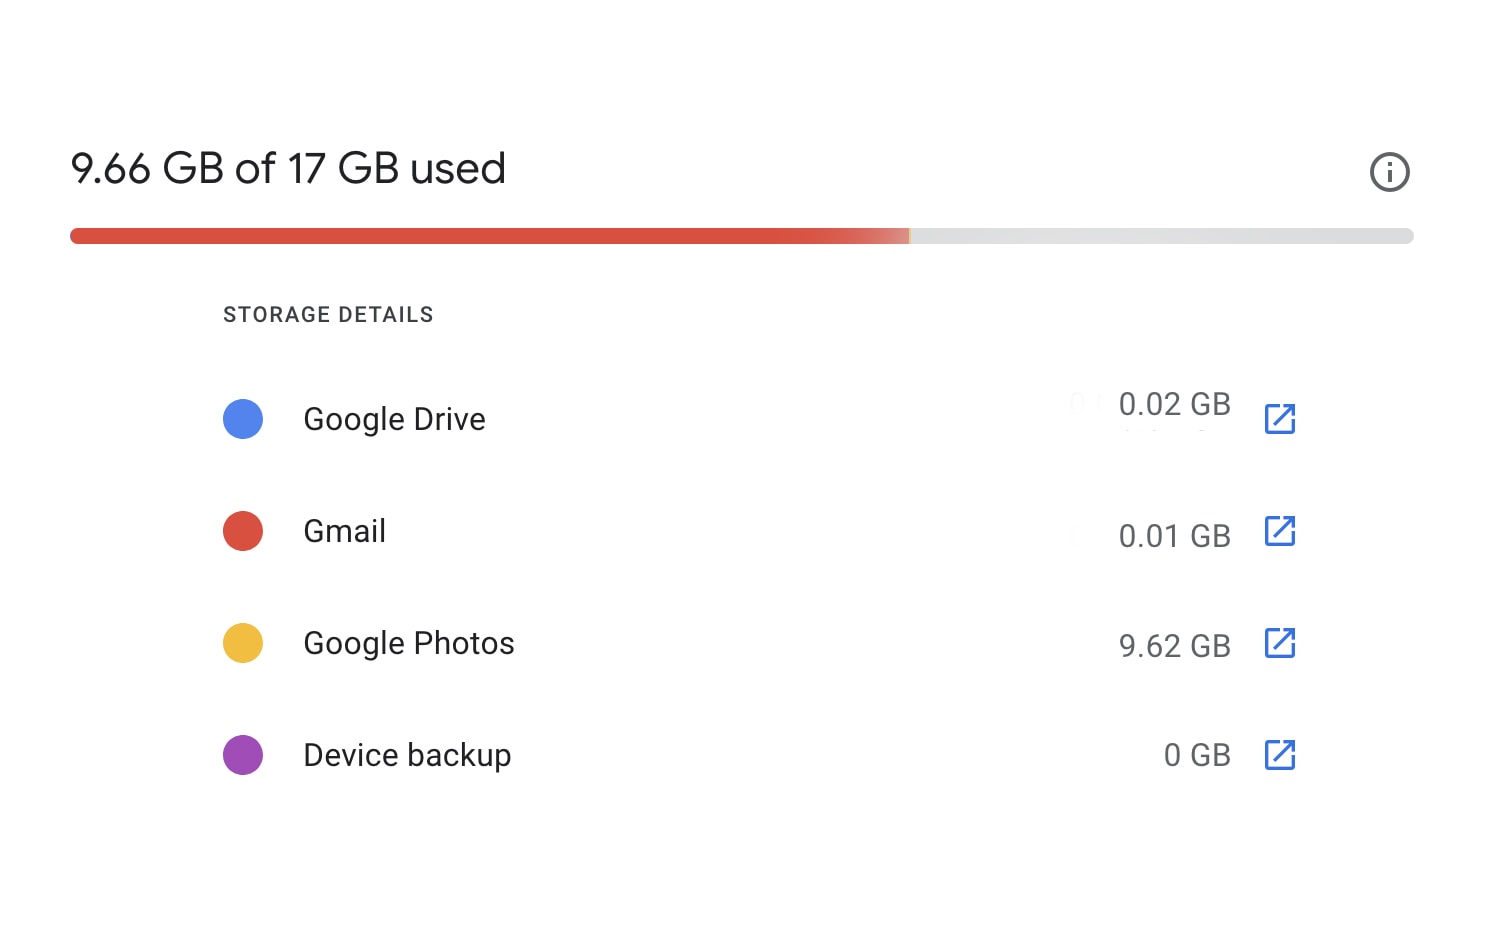Viewport: 1500px width, 949px height.
Task: Click the Device backup external link icon
Action: [x=1280, y=755]
